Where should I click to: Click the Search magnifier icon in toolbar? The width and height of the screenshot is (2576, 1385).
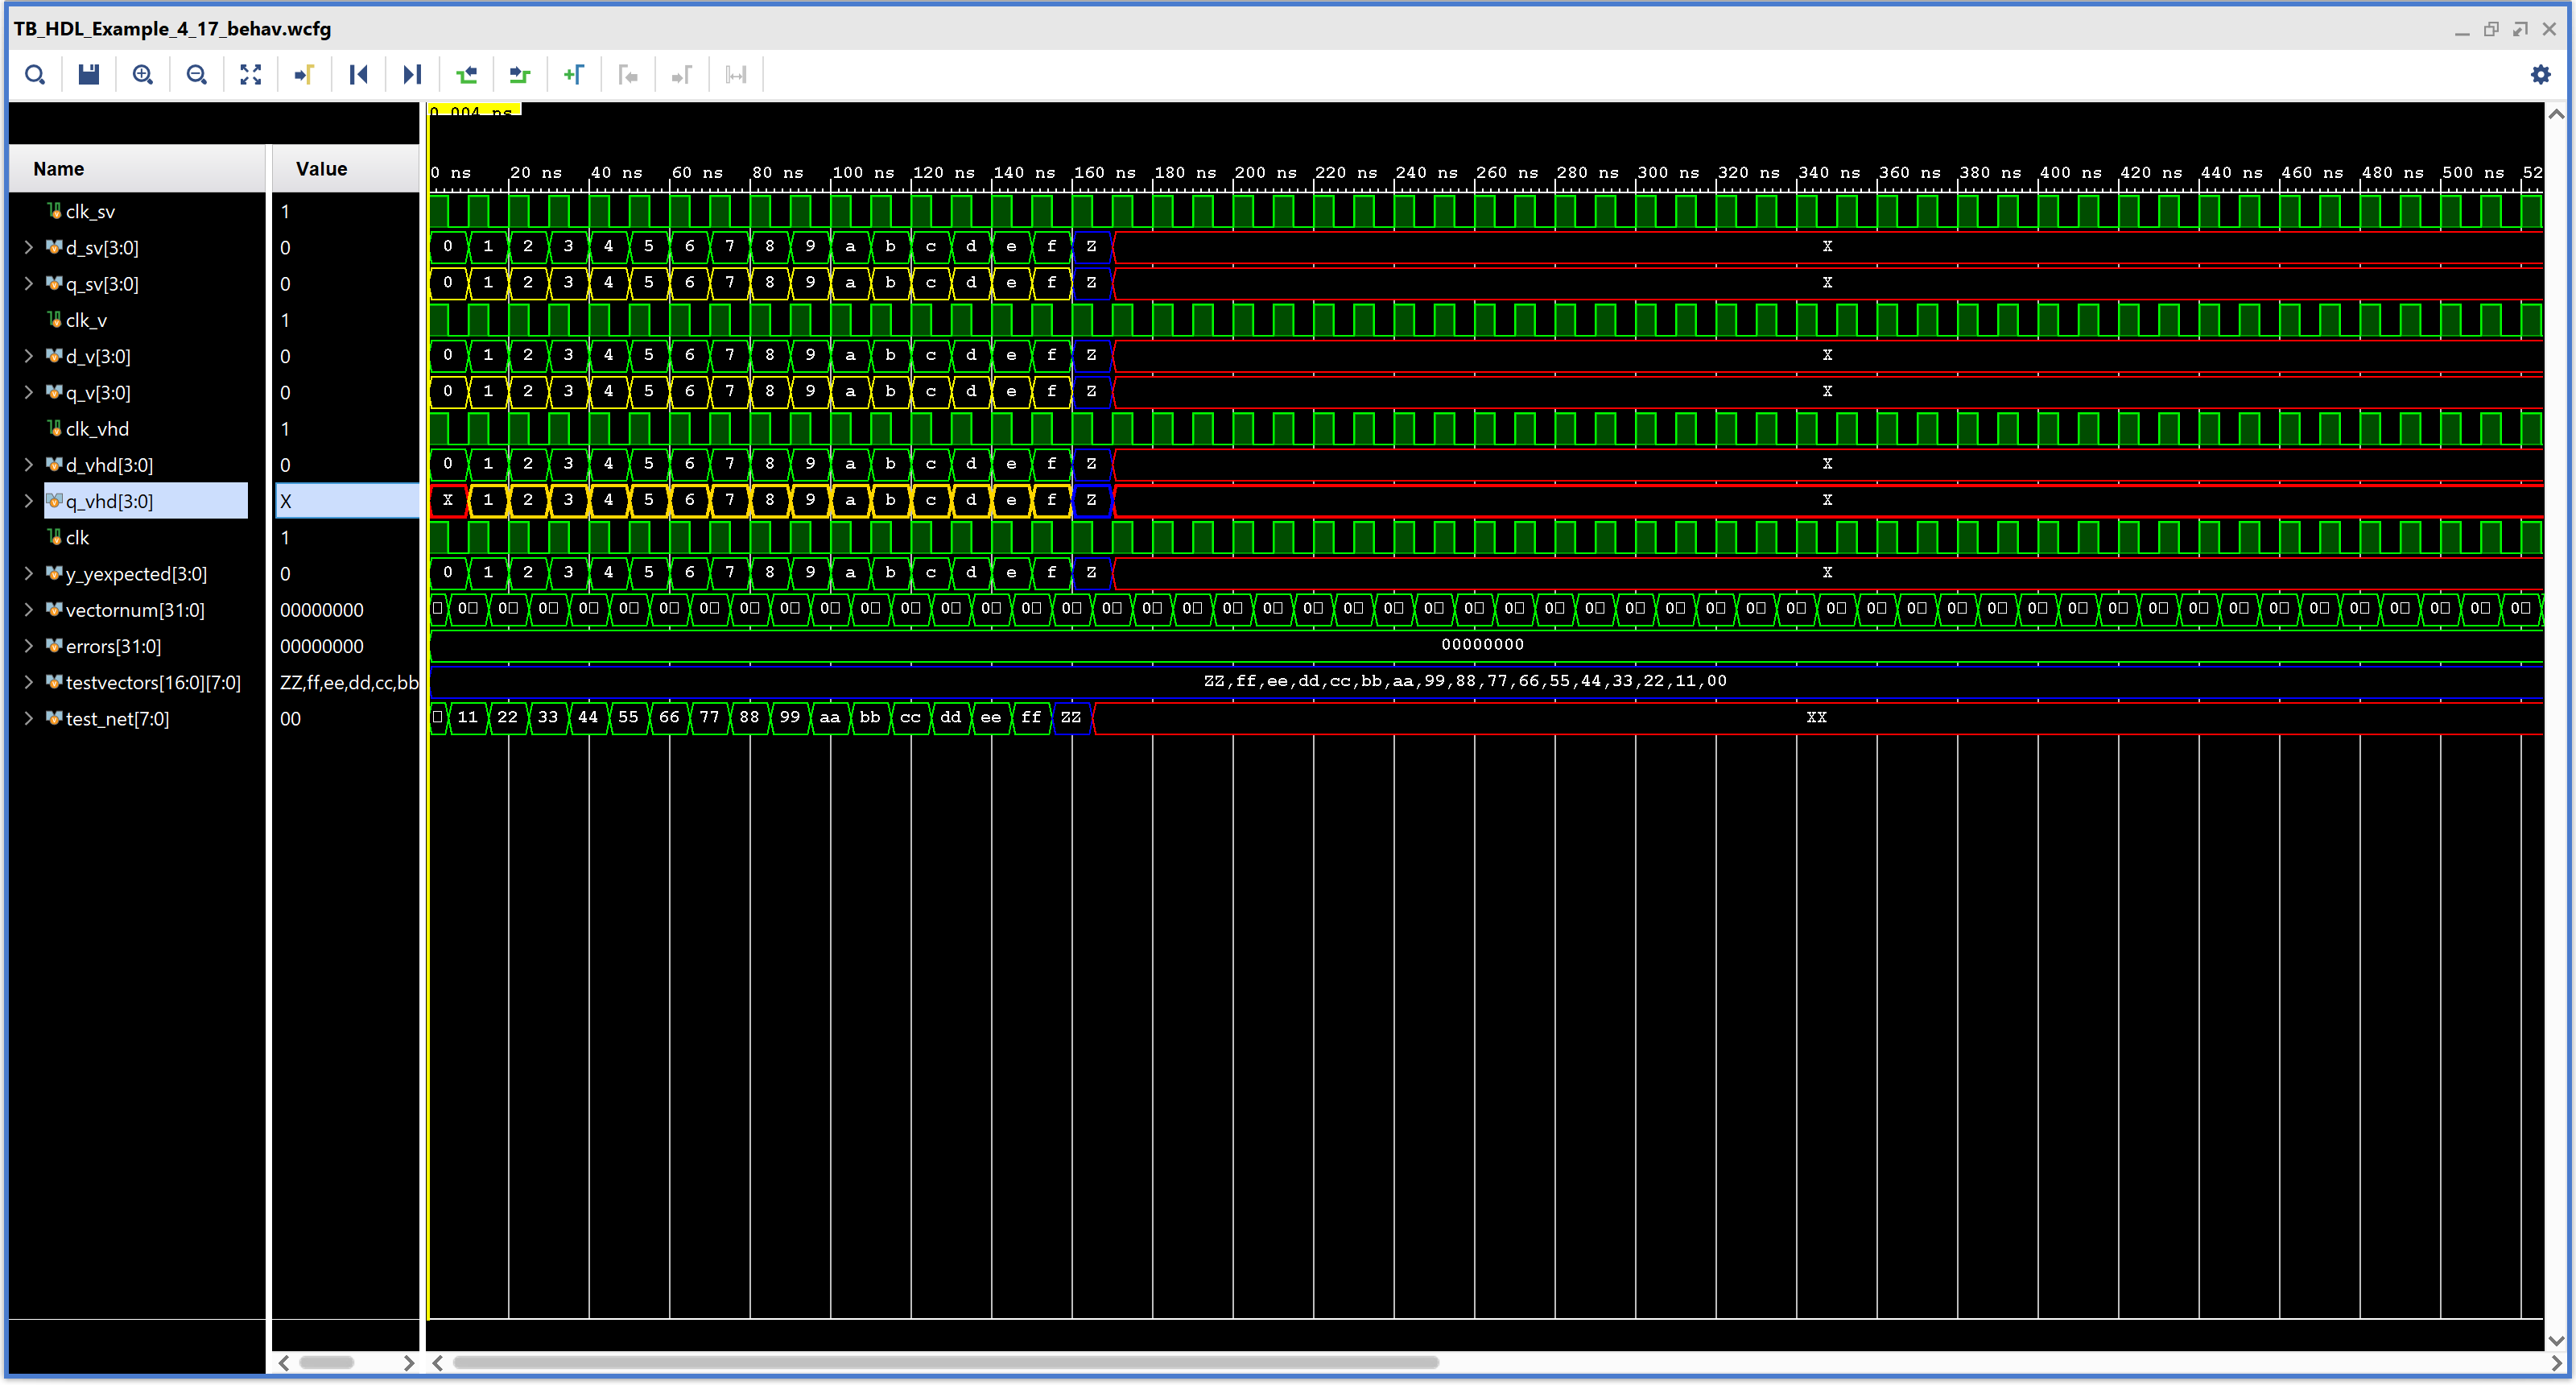pos(35,75)
